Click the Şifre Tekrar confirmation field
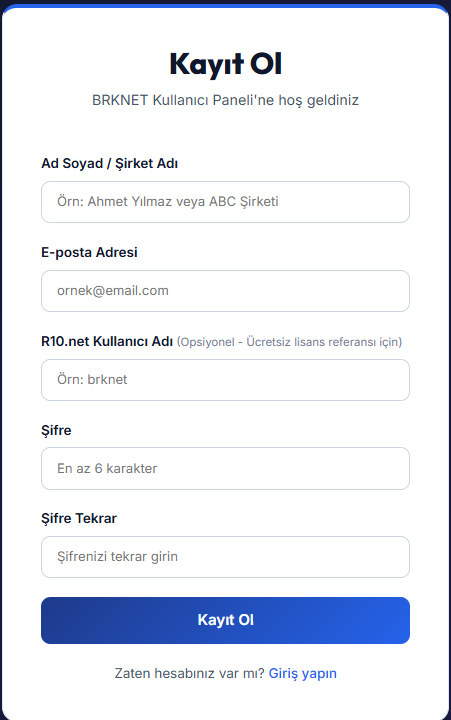The width and height of the screenshot is (451, 720). [x=225, y=557]
